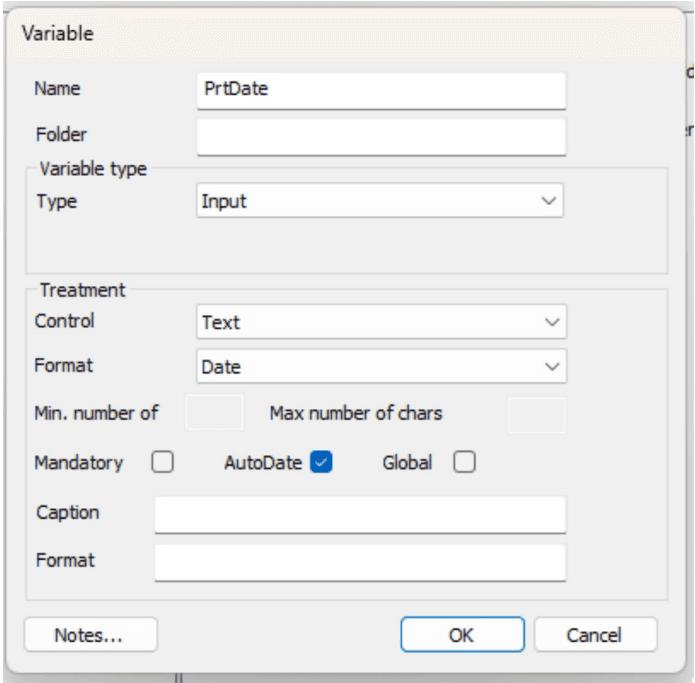
Task: Click the bottom Format text field
Action: point(360,561)
